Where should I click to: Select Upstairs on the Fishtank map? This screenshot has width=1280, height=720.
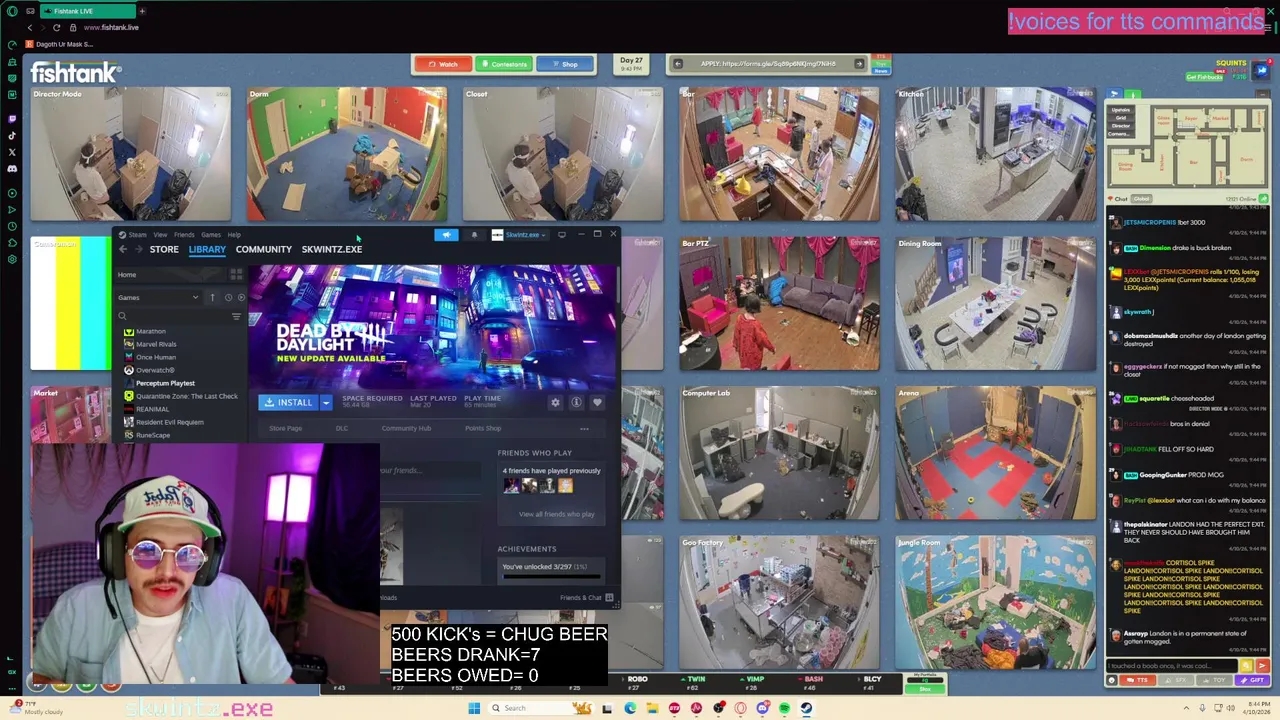1120,110
